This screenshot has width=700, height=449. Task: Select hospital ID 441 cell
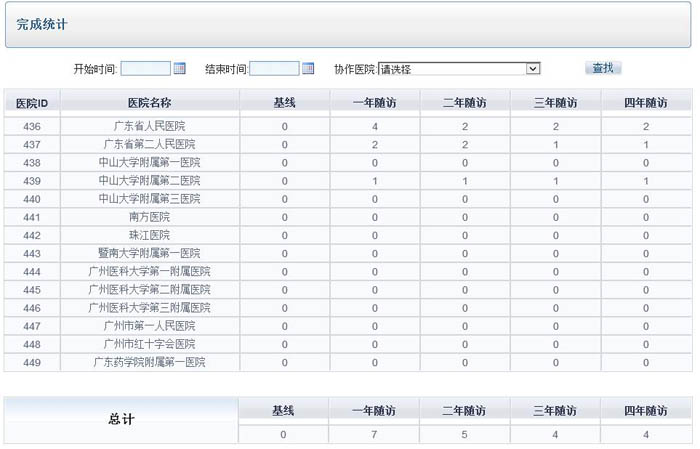[x=32, y=217]
